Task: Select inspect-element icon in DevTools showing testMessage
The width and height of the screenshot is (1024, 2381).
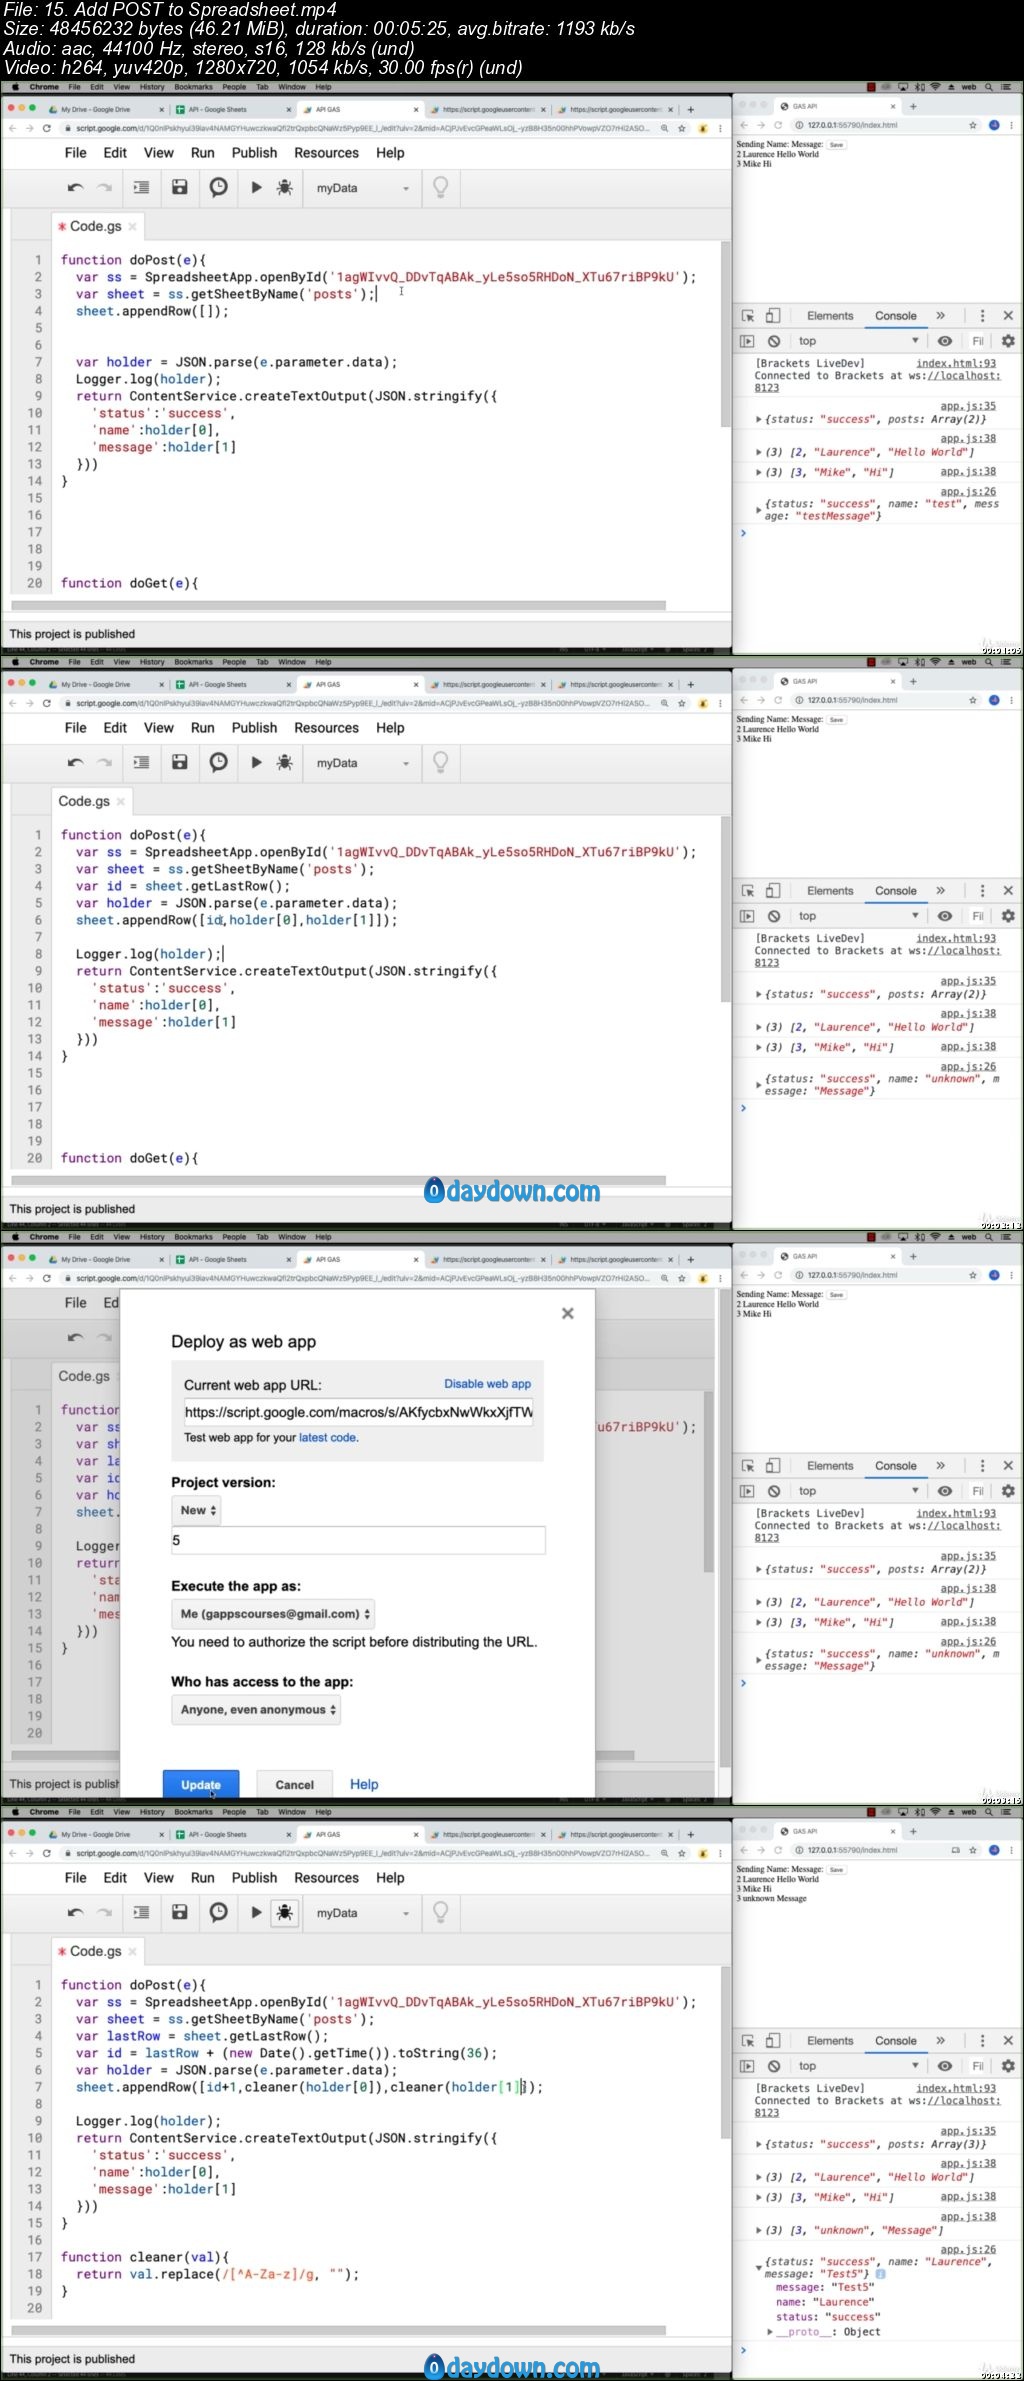Action: click(x=748, y=315)
